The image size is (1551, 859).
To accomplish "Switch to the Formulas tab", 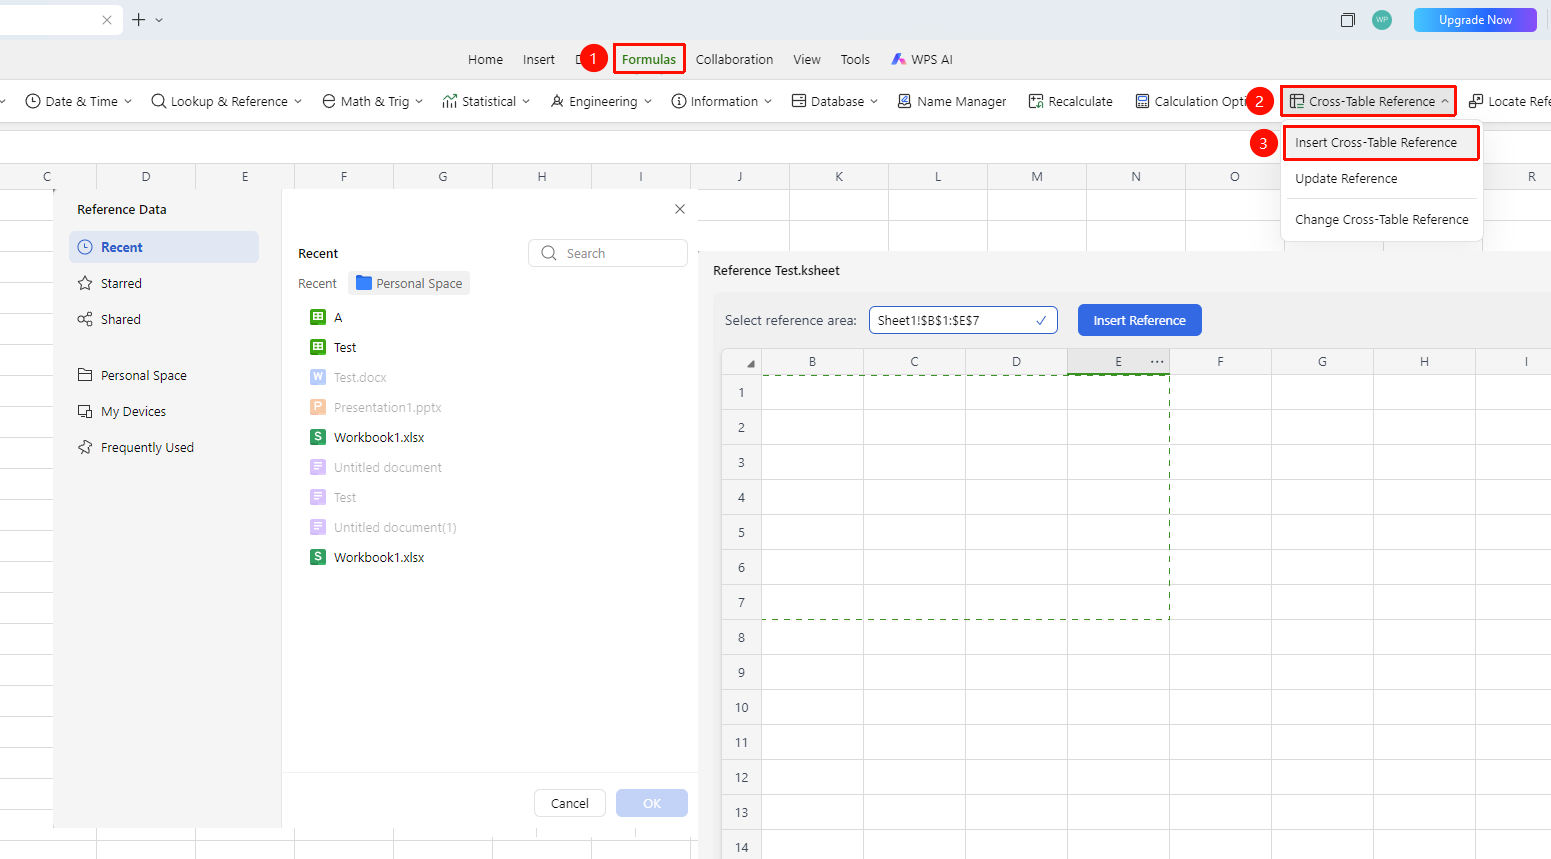I will click(x=649, y=59).
